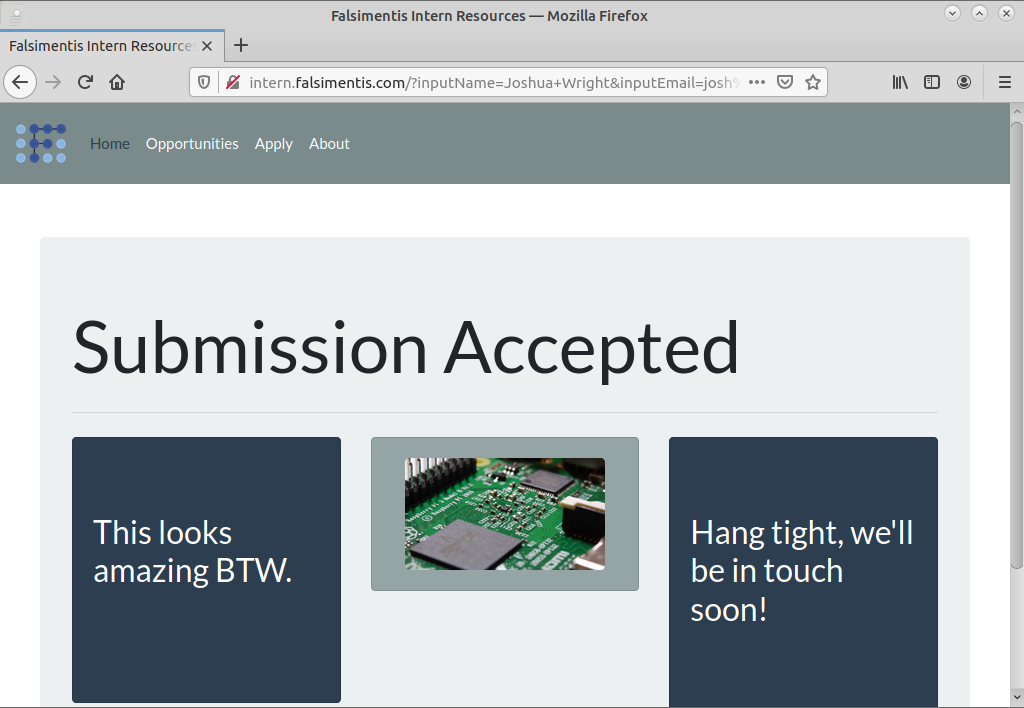The image size is (1024, 708).
Task: Open tracking protection shield info
Action: point(204,82)
